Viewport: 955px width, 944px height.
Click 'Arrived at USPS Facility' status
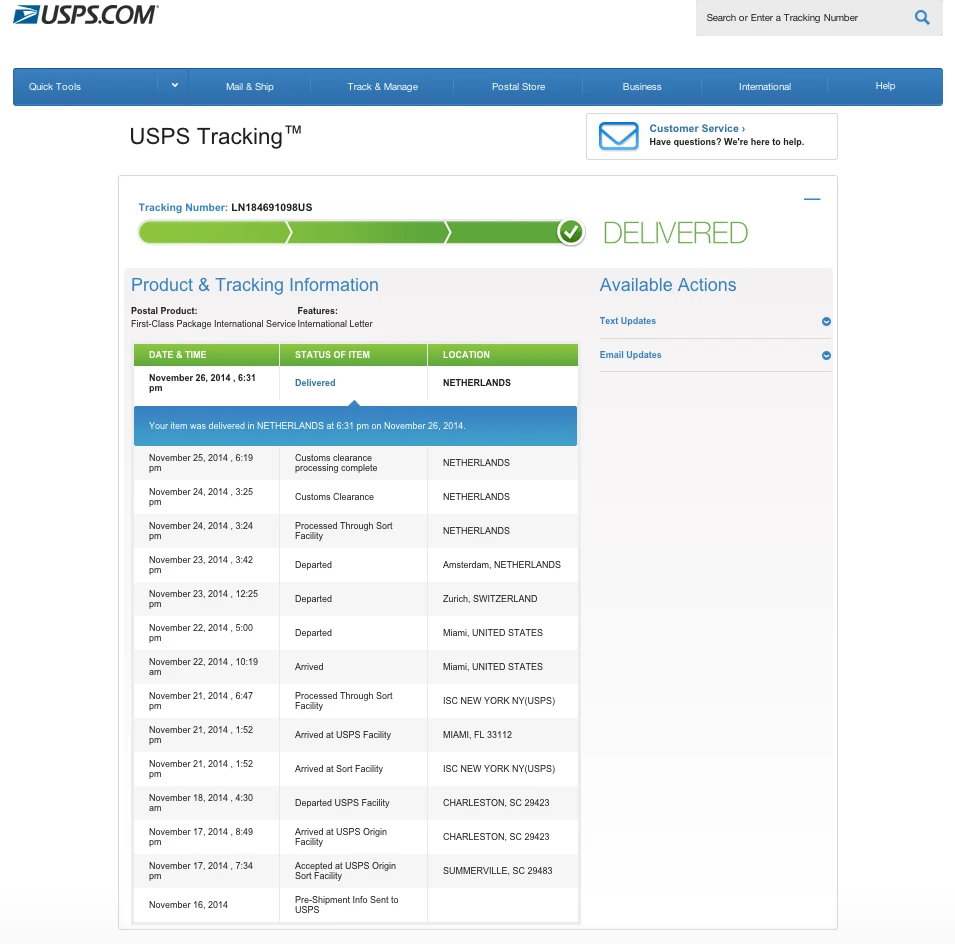click(343, 735)
